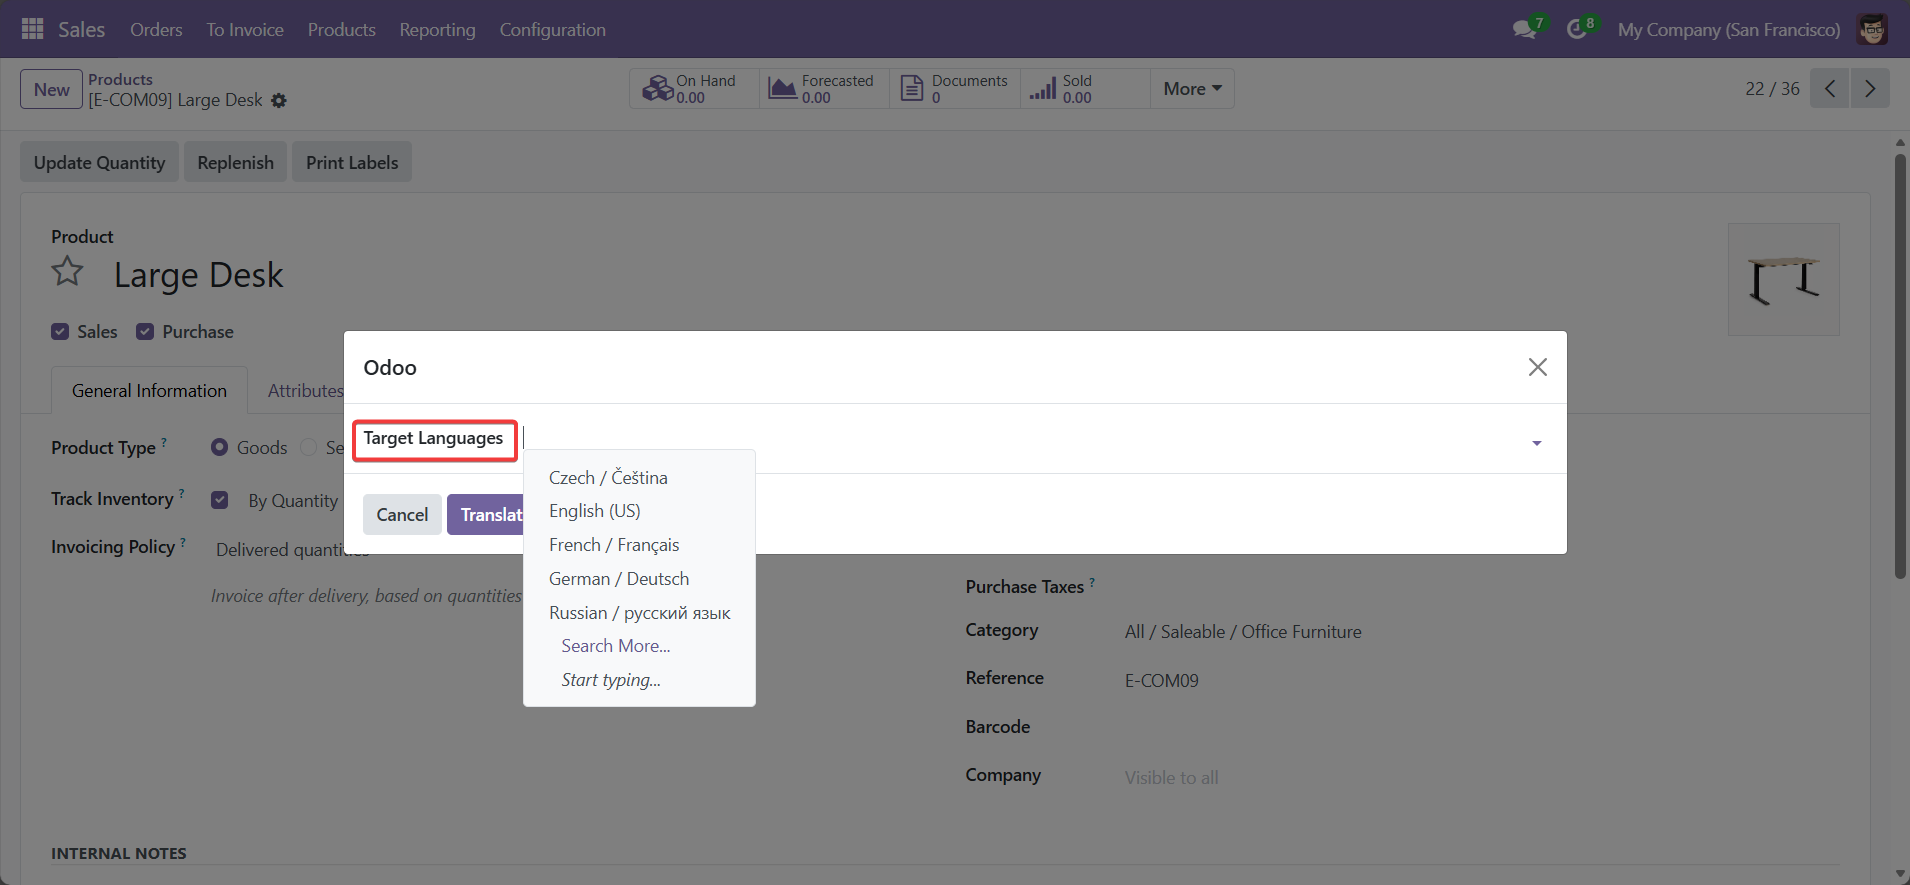Open the messages chat icon
Screen dimensions: 1910x885
1524,30
